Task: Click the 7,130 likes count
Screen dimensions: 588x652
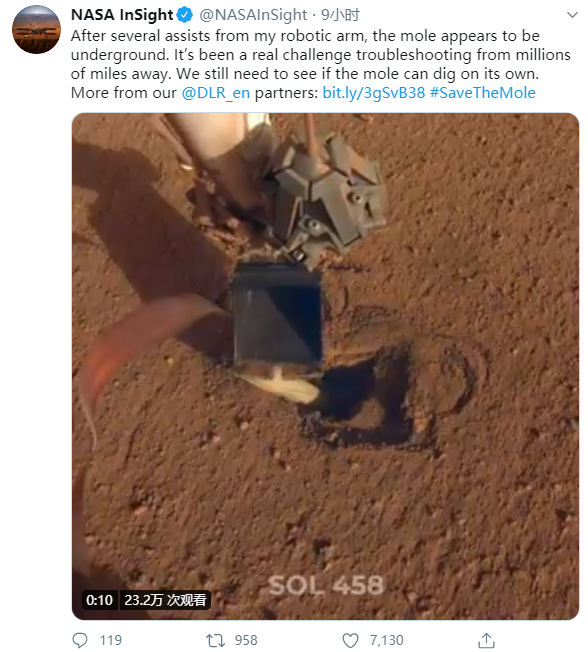Action: (x=387, y=640)
